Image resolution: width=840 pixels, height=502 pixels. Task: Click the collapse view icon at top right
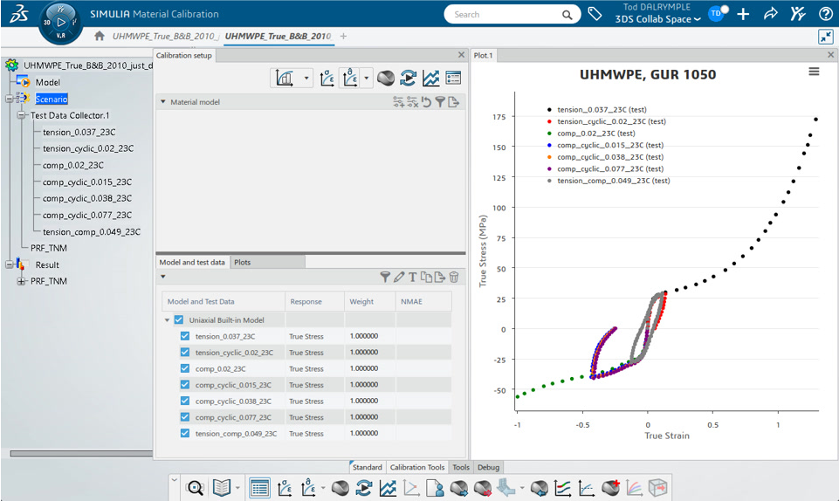point(825,36)
